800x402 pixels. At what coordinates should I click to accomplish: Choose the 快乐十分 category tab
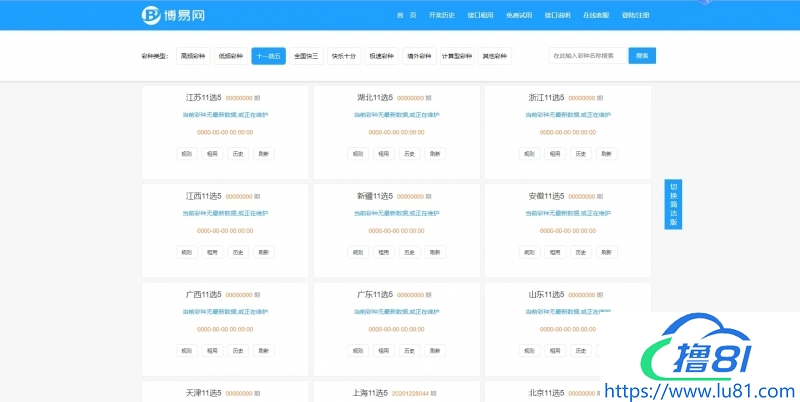(344, 57)
